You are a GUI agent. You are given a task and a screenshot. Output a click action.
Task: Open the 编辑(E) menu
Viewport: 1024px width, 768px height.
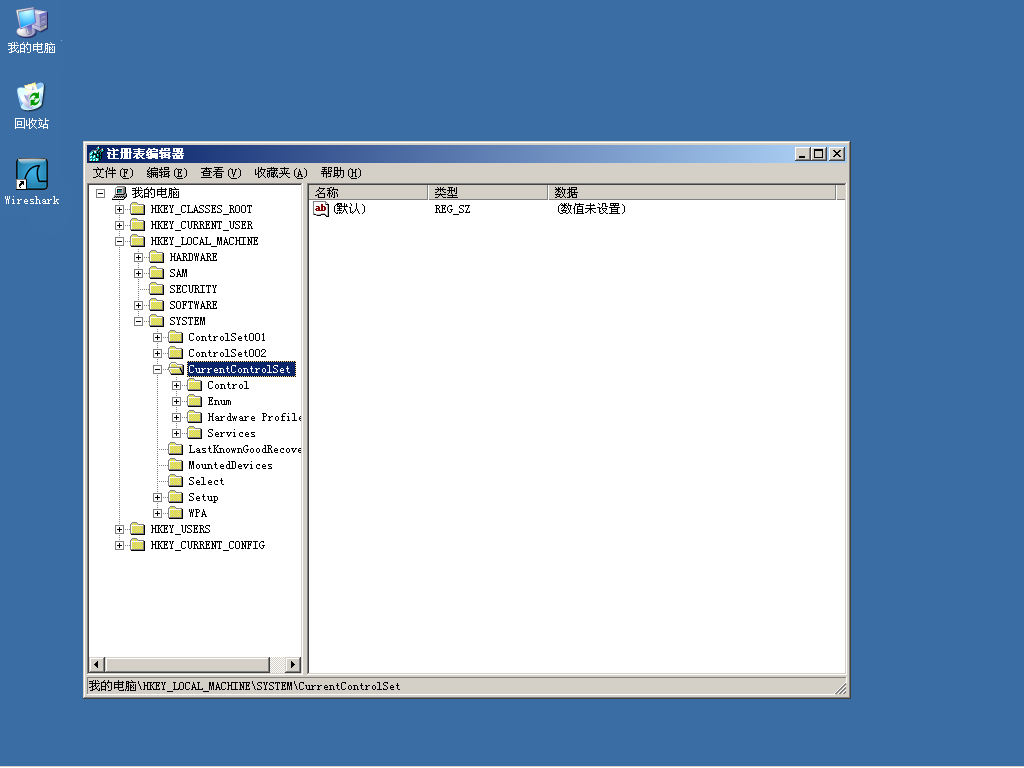coord(167,172)
